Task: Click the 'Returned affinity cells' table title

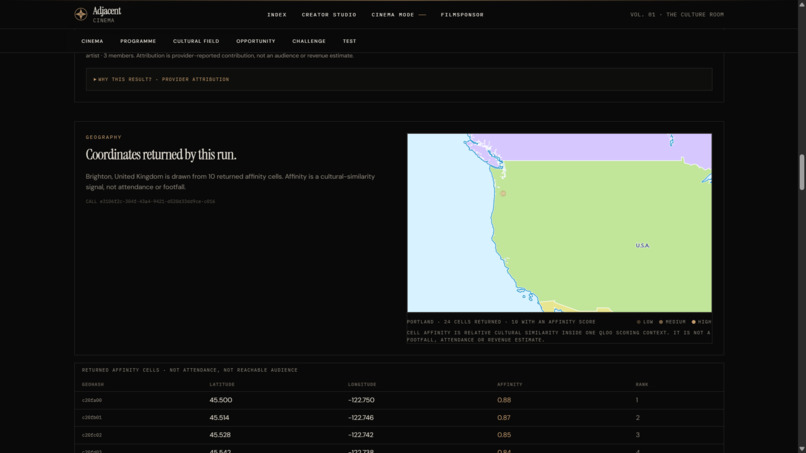Action: click(x=189, y=370)
